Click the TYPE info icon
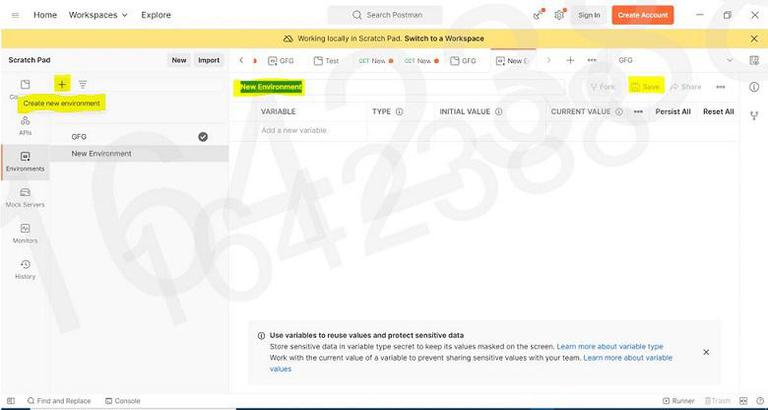 (x=399, y=112)
